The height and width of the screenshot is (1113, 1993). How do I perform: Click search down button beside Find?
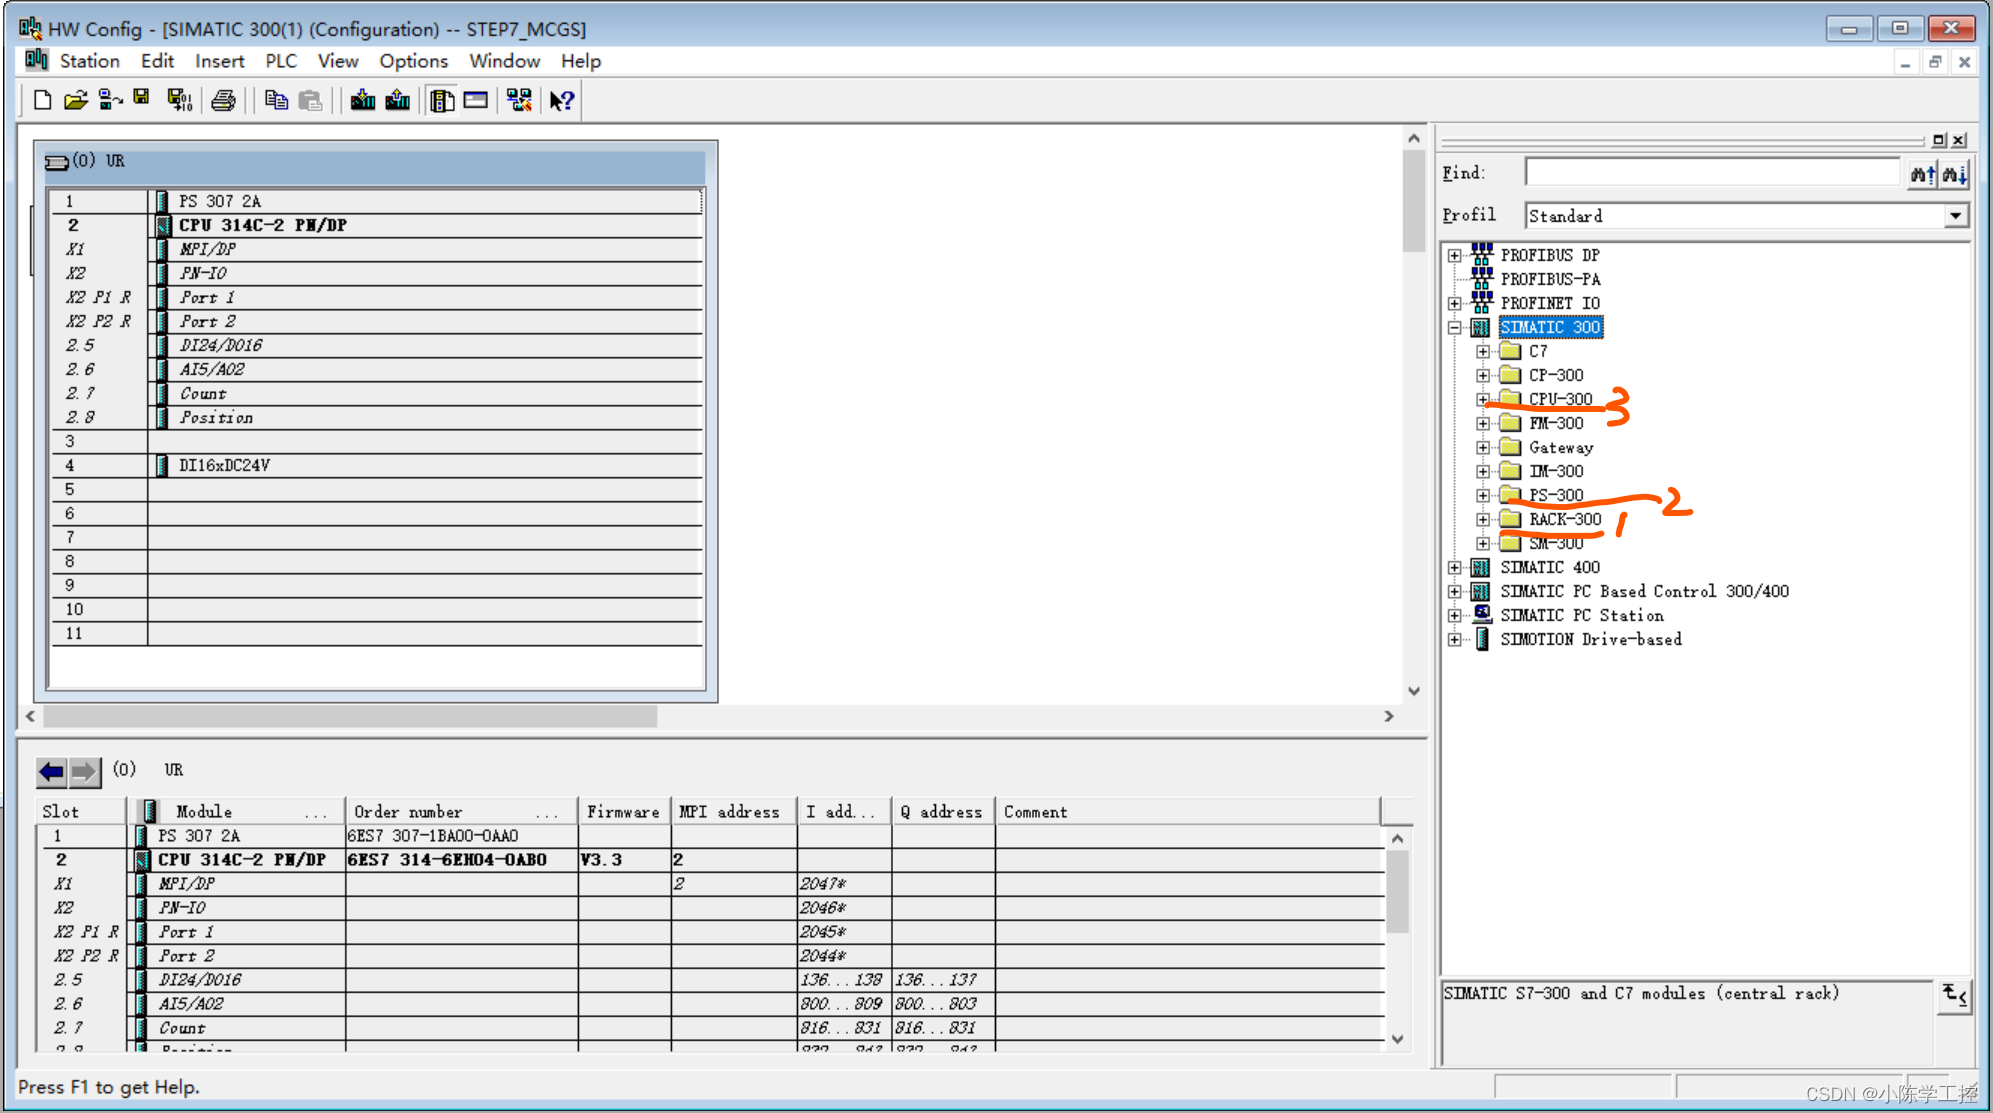[x=1954, y=174]
